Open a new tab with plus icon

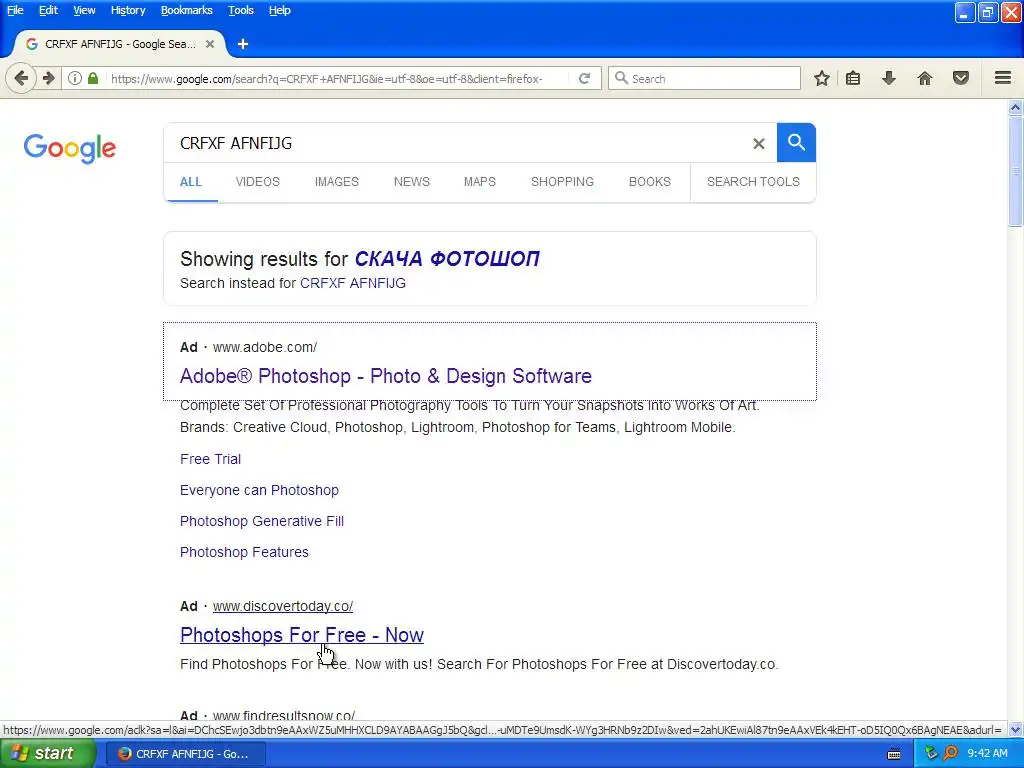point(243,44)
